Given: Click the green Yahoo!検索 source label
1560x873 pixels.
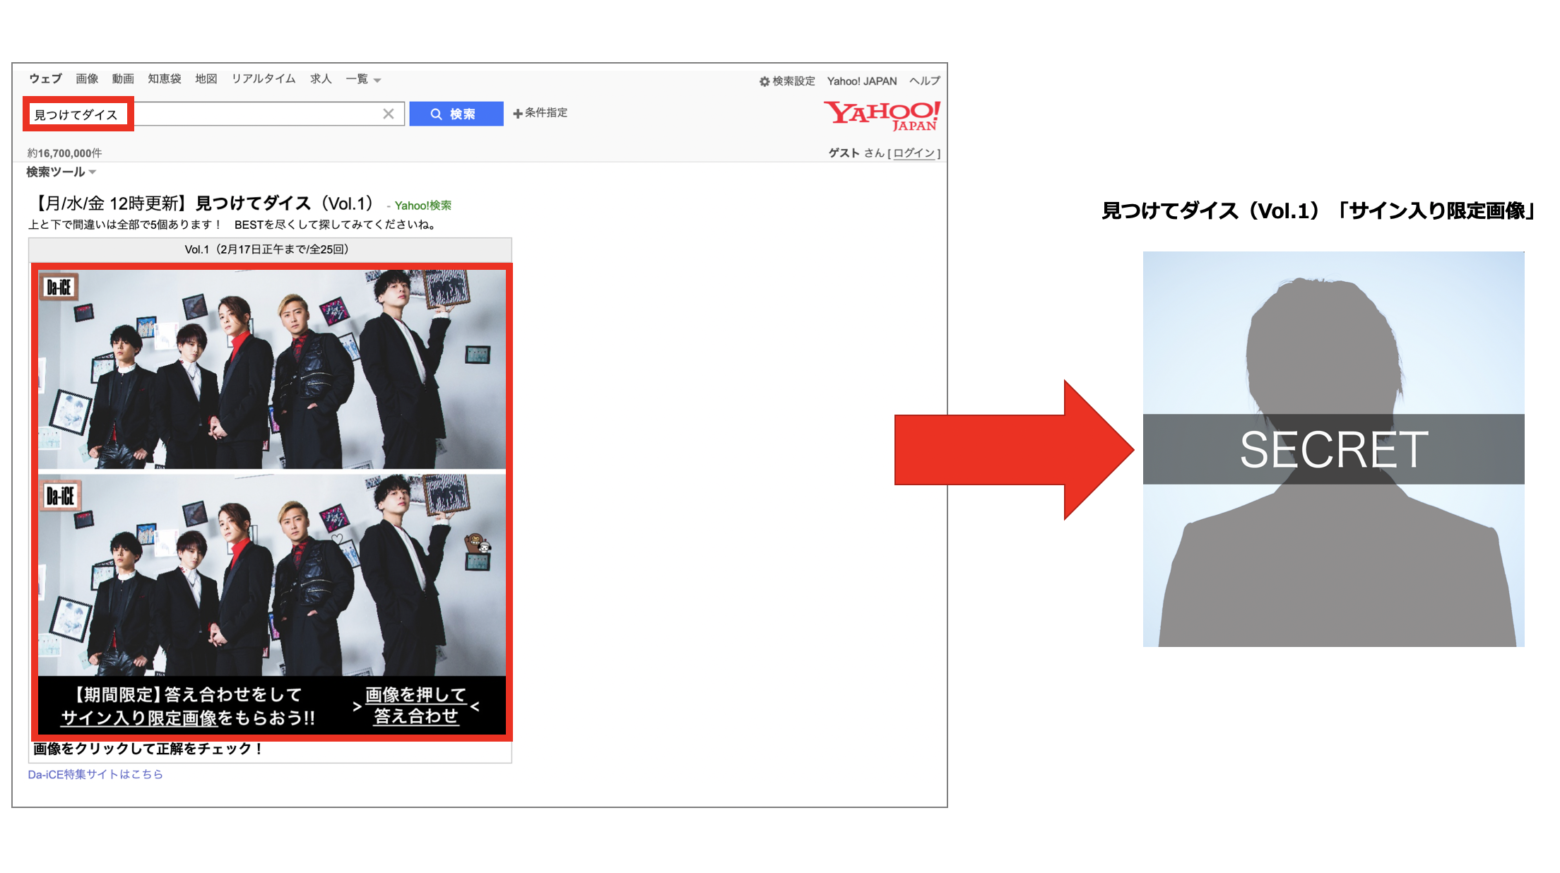Looking at the screenshot, I should coord(422,205).
